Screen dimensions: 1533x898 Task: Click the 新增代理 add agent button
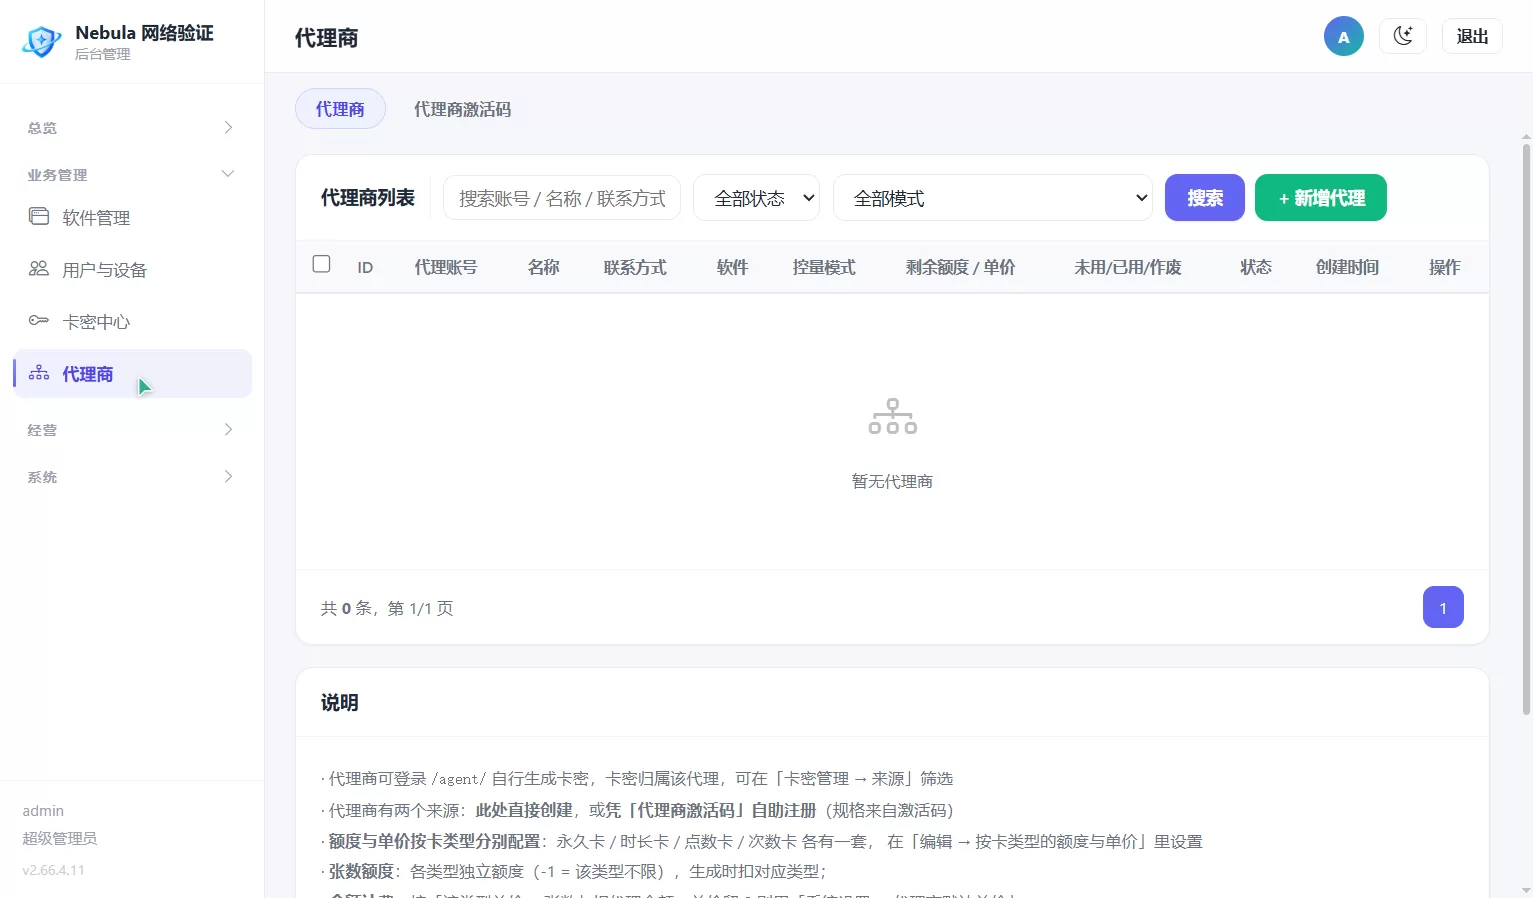(1321, 198)
